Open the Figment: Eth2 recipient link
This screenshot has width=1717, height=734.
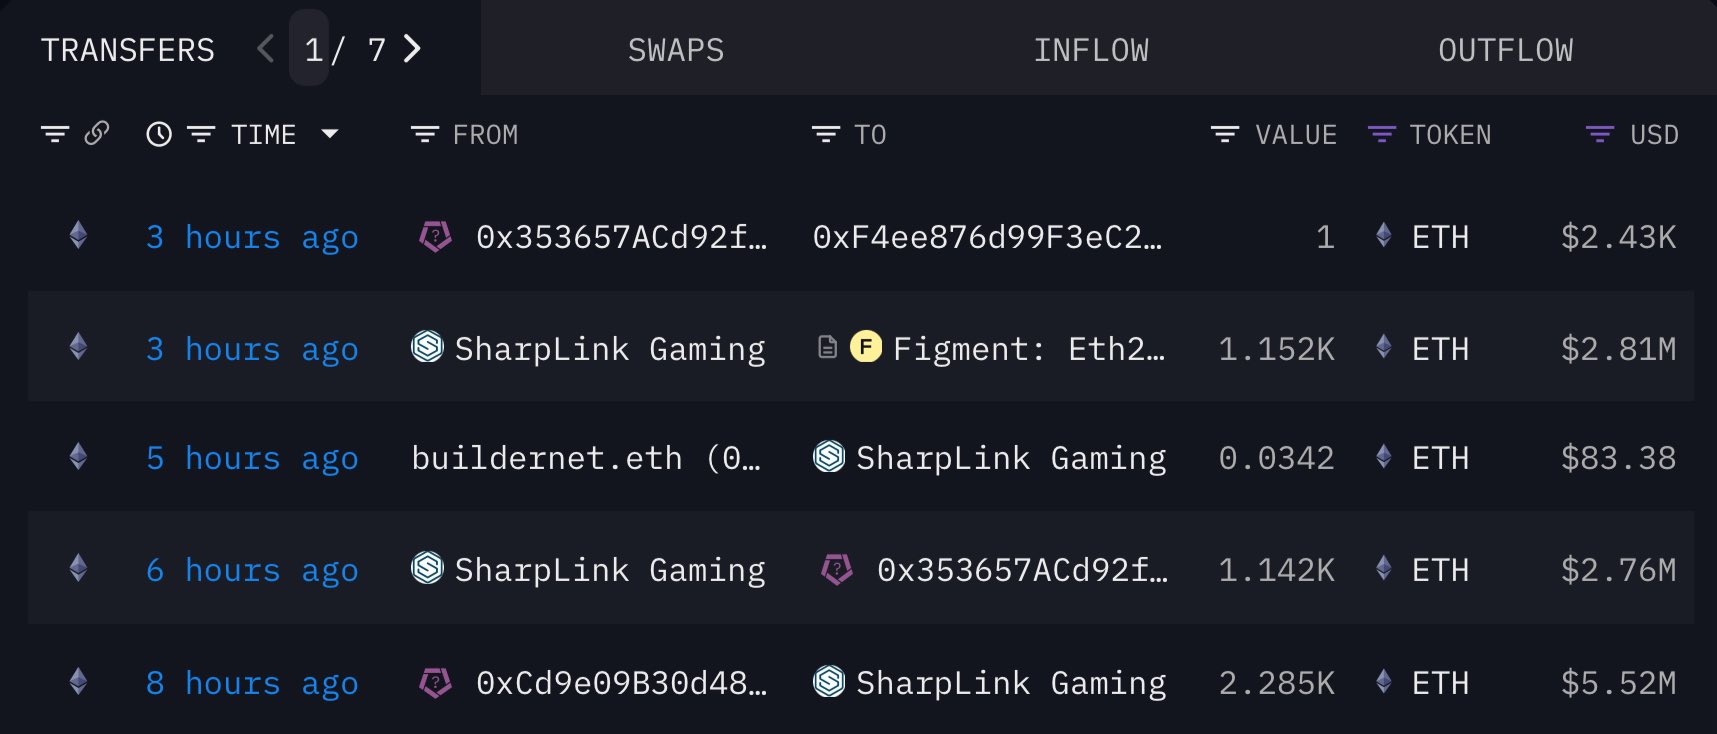(x=1028, y=349)
